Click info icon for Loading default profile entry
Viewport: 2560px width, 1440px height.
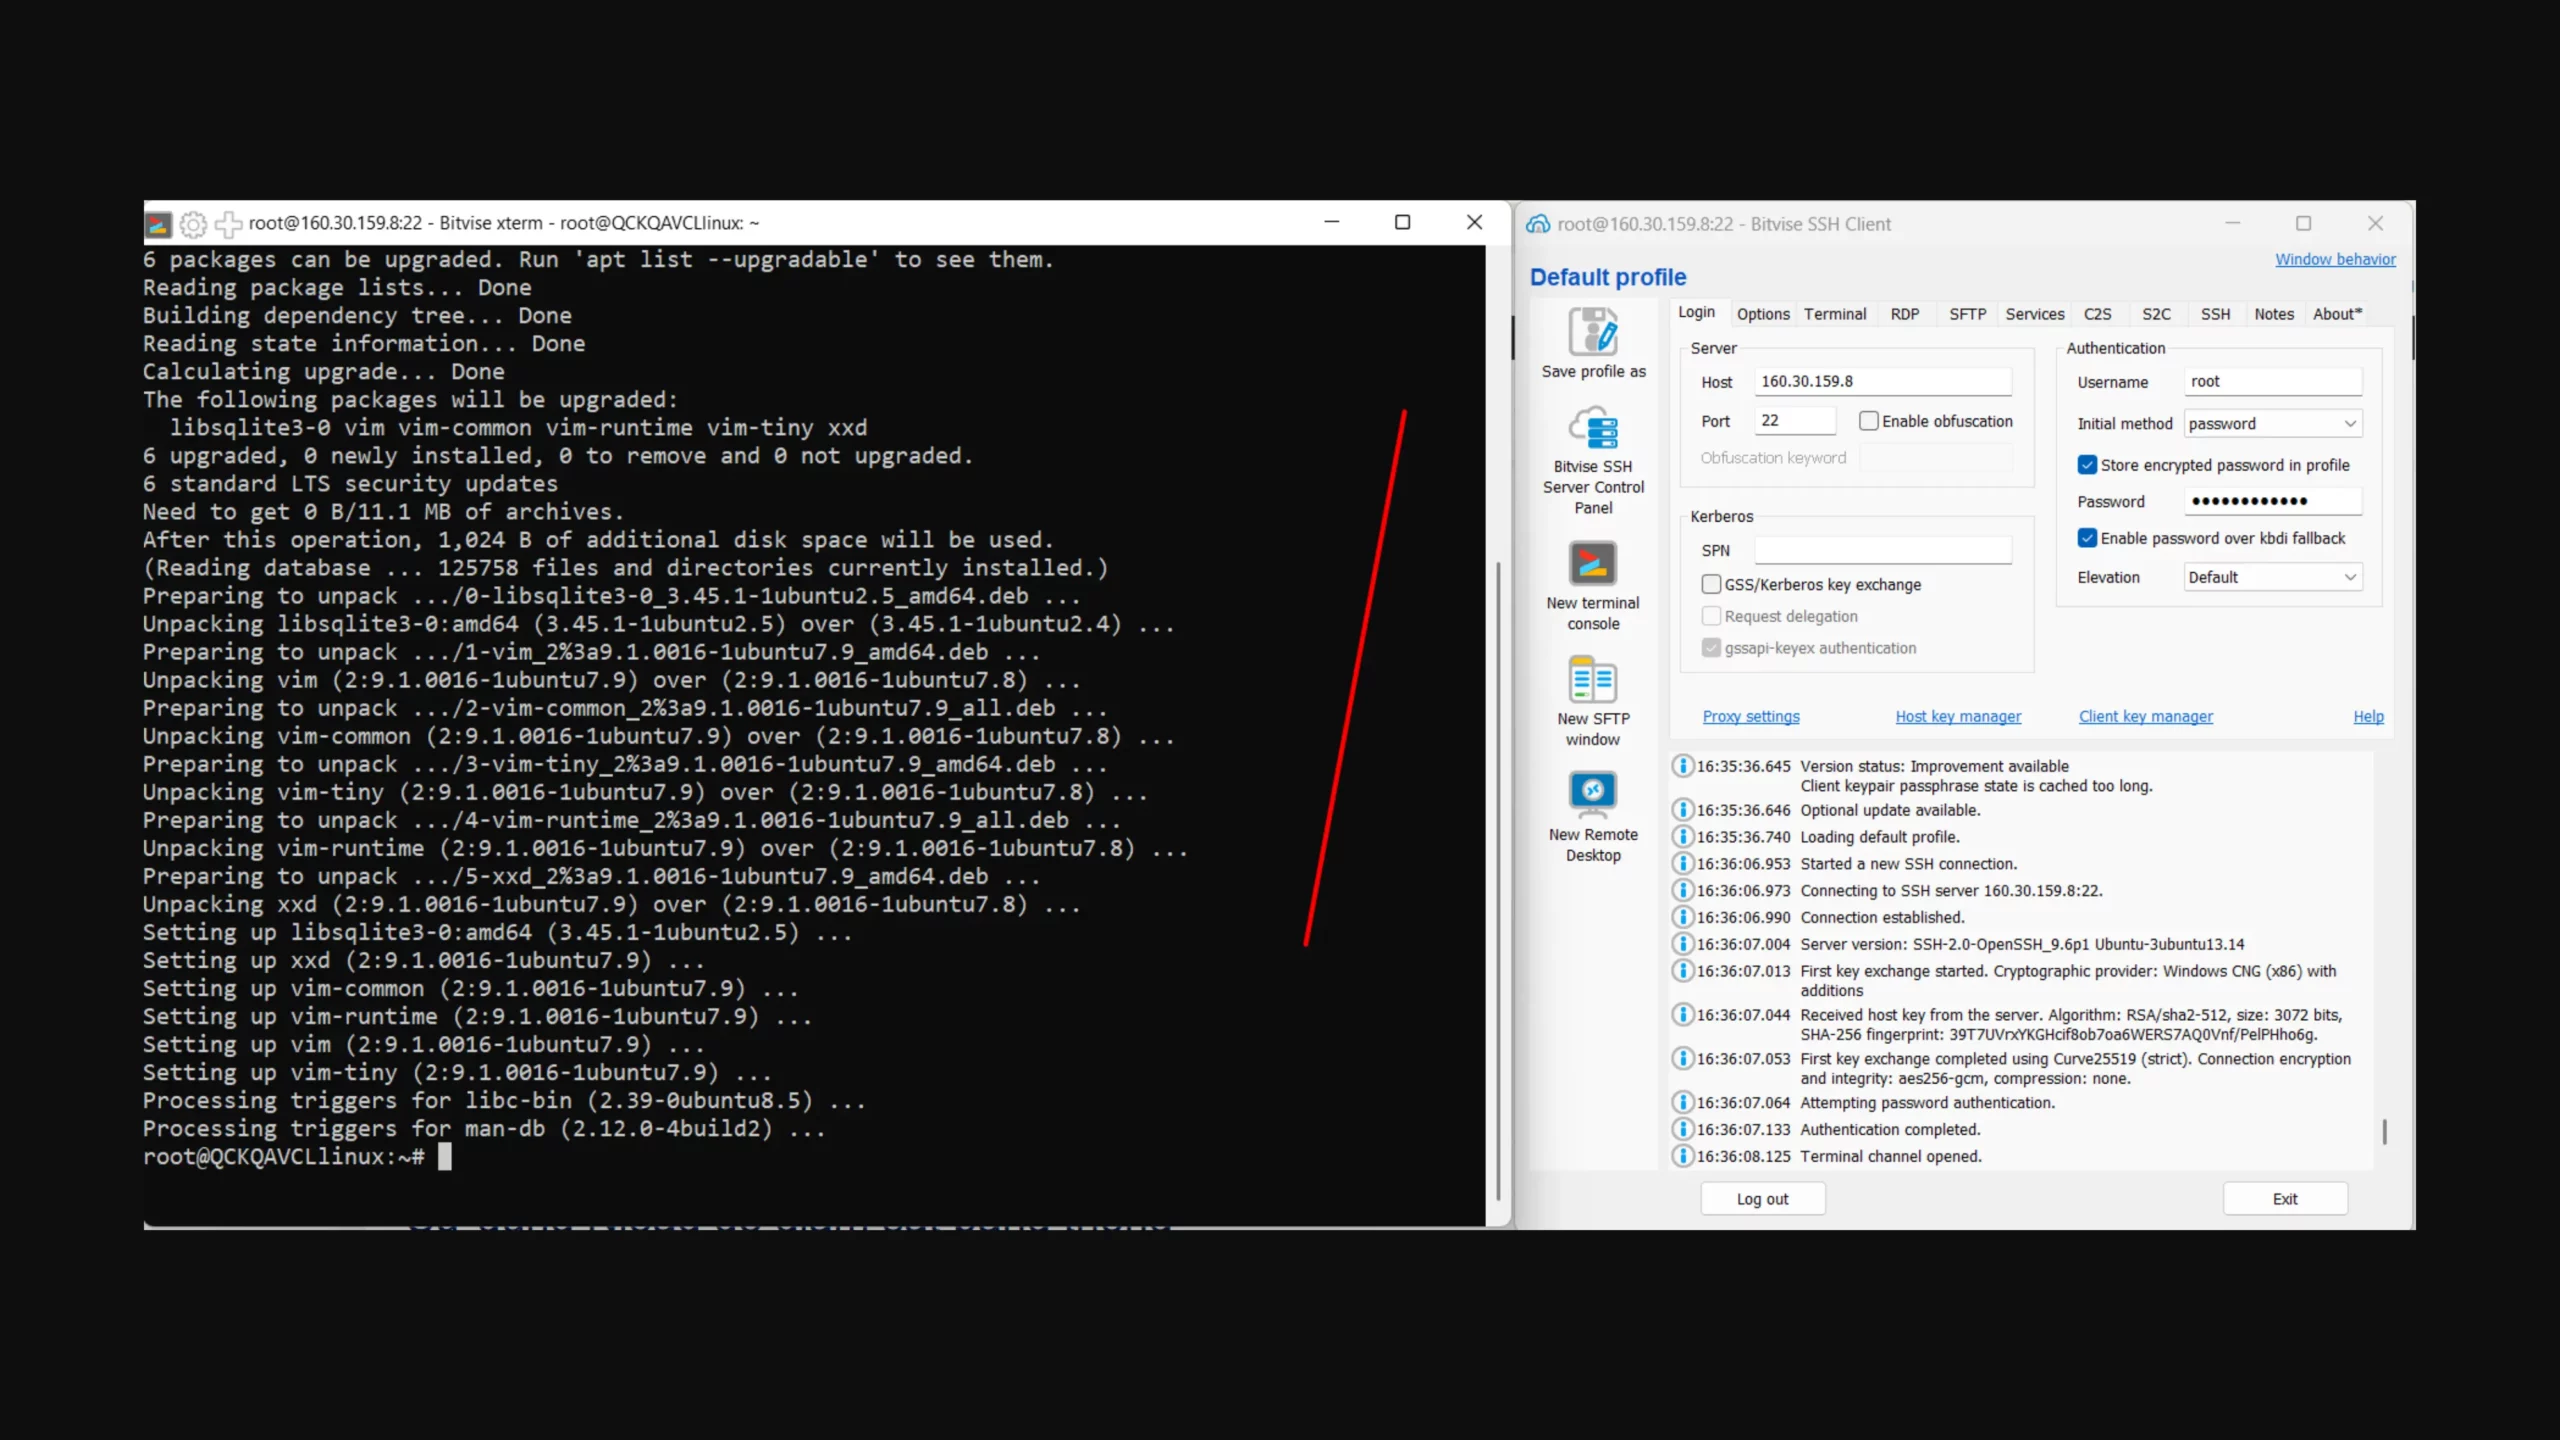coord(1683,837)
